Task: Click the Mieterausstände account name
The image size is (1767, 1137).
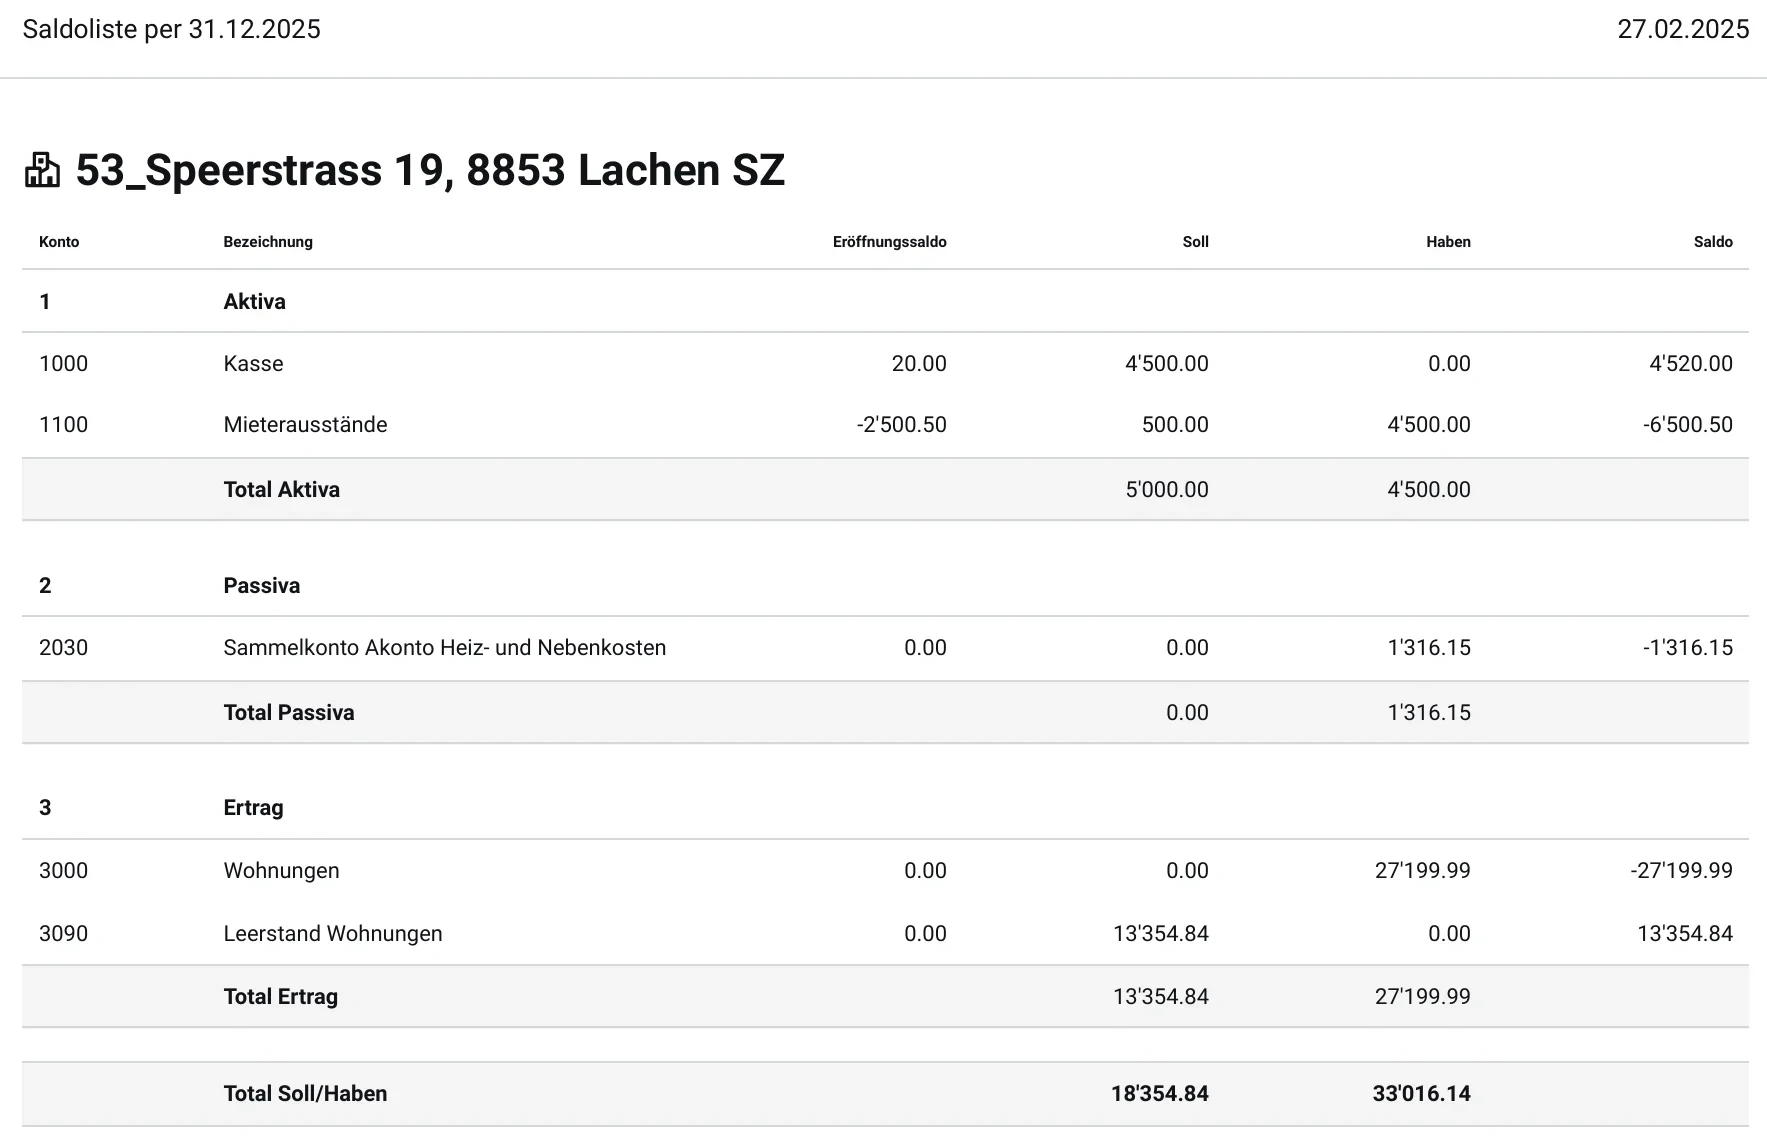Action: pos(305,425)
